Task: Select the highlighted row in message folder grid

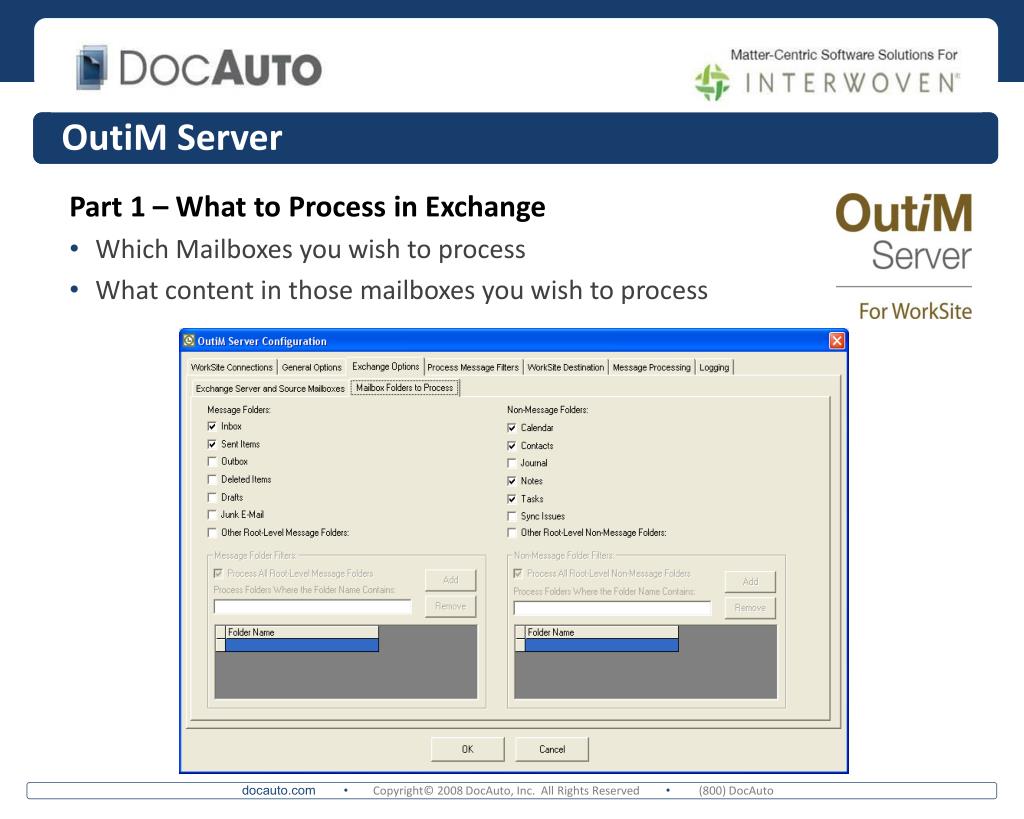Action: pyautogui.click(x=301, y=645)
